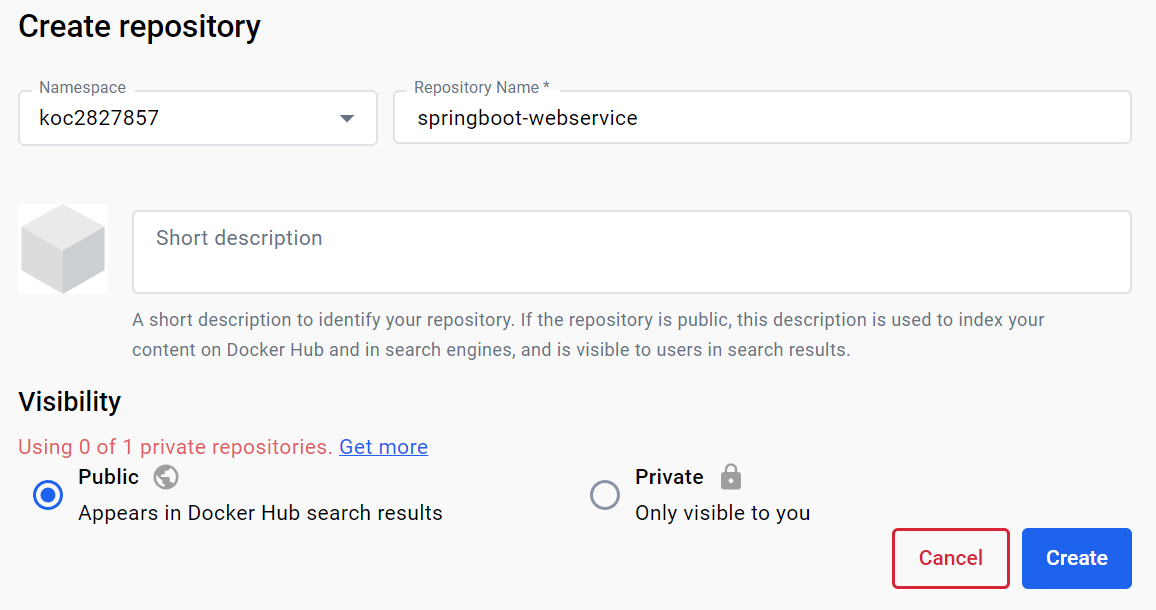Click the blue Create button
The height and width of the screenshot is (610, 1156).
1076,558
